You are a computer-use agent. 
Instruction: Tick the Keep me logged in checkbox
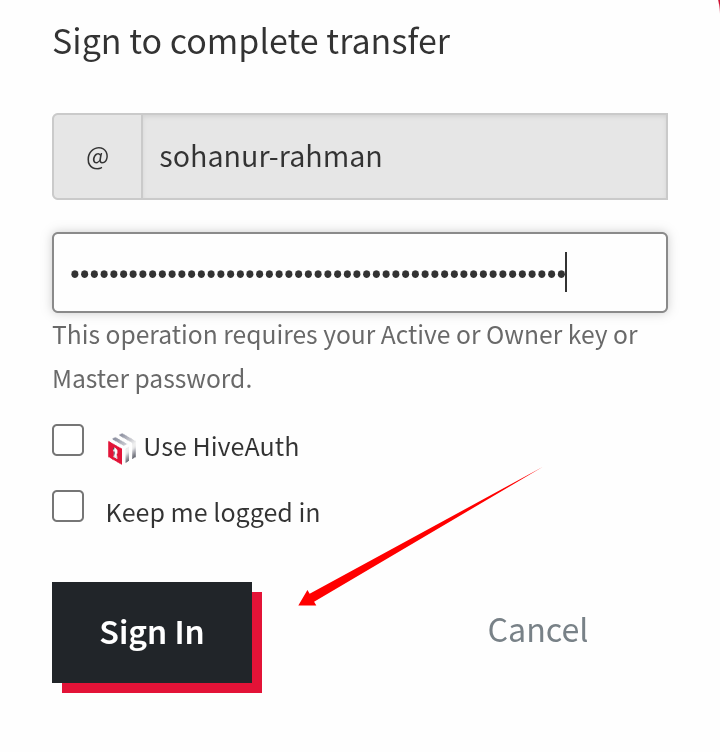point(68,506)
